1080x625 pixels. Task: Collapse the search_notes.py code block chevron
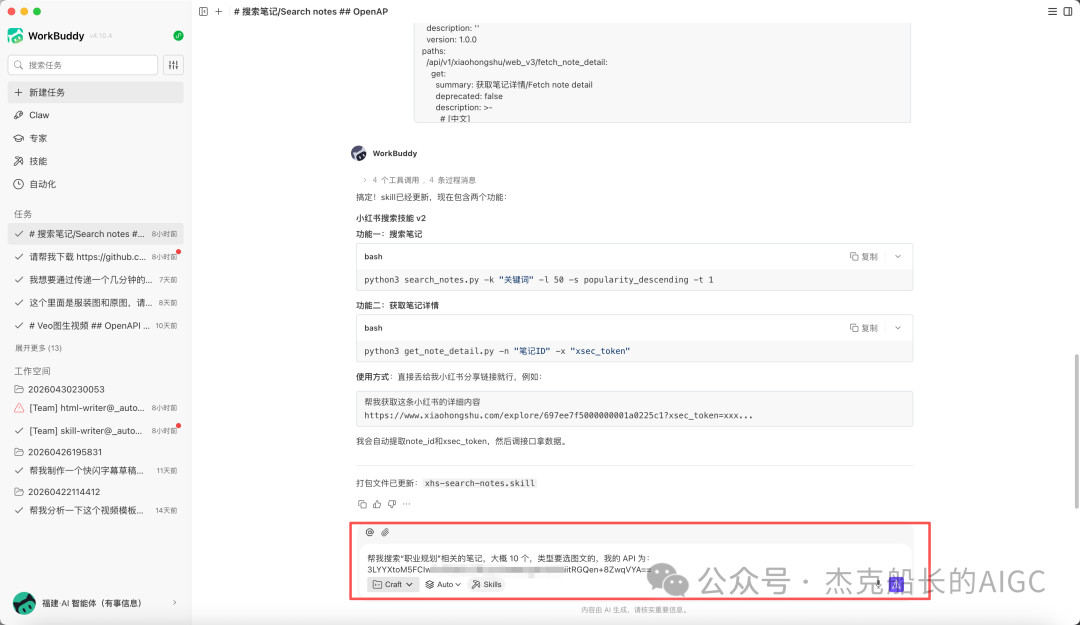[898, 256]
